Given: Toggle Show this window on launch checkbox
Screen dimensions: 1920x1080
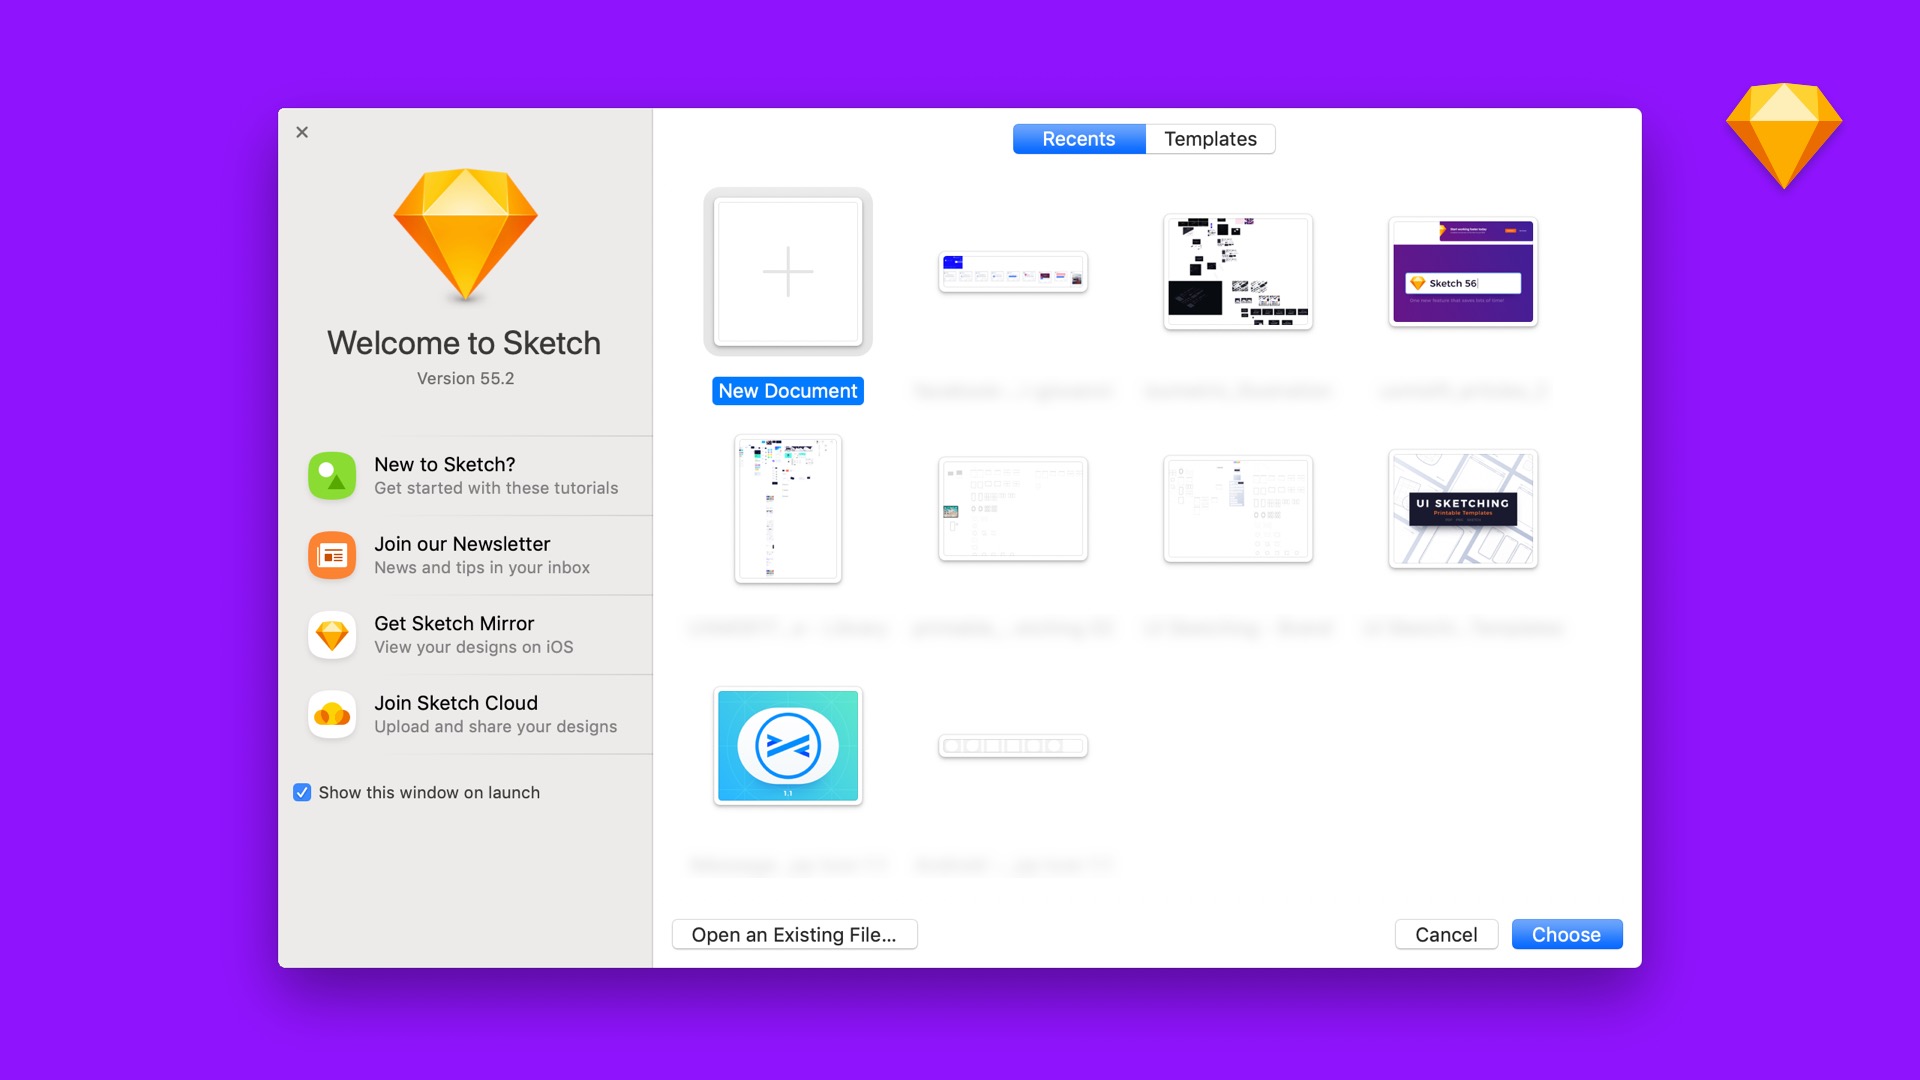Looking at the screenshot, I should click(x=302, y=793).
